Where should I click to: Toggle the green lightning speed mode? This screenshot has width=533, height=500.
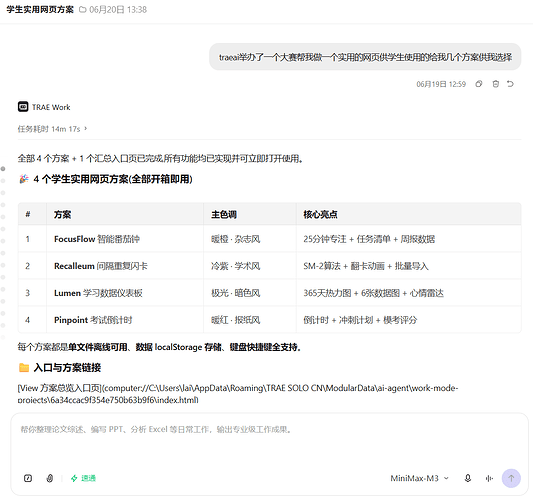(x=83, y=478)
